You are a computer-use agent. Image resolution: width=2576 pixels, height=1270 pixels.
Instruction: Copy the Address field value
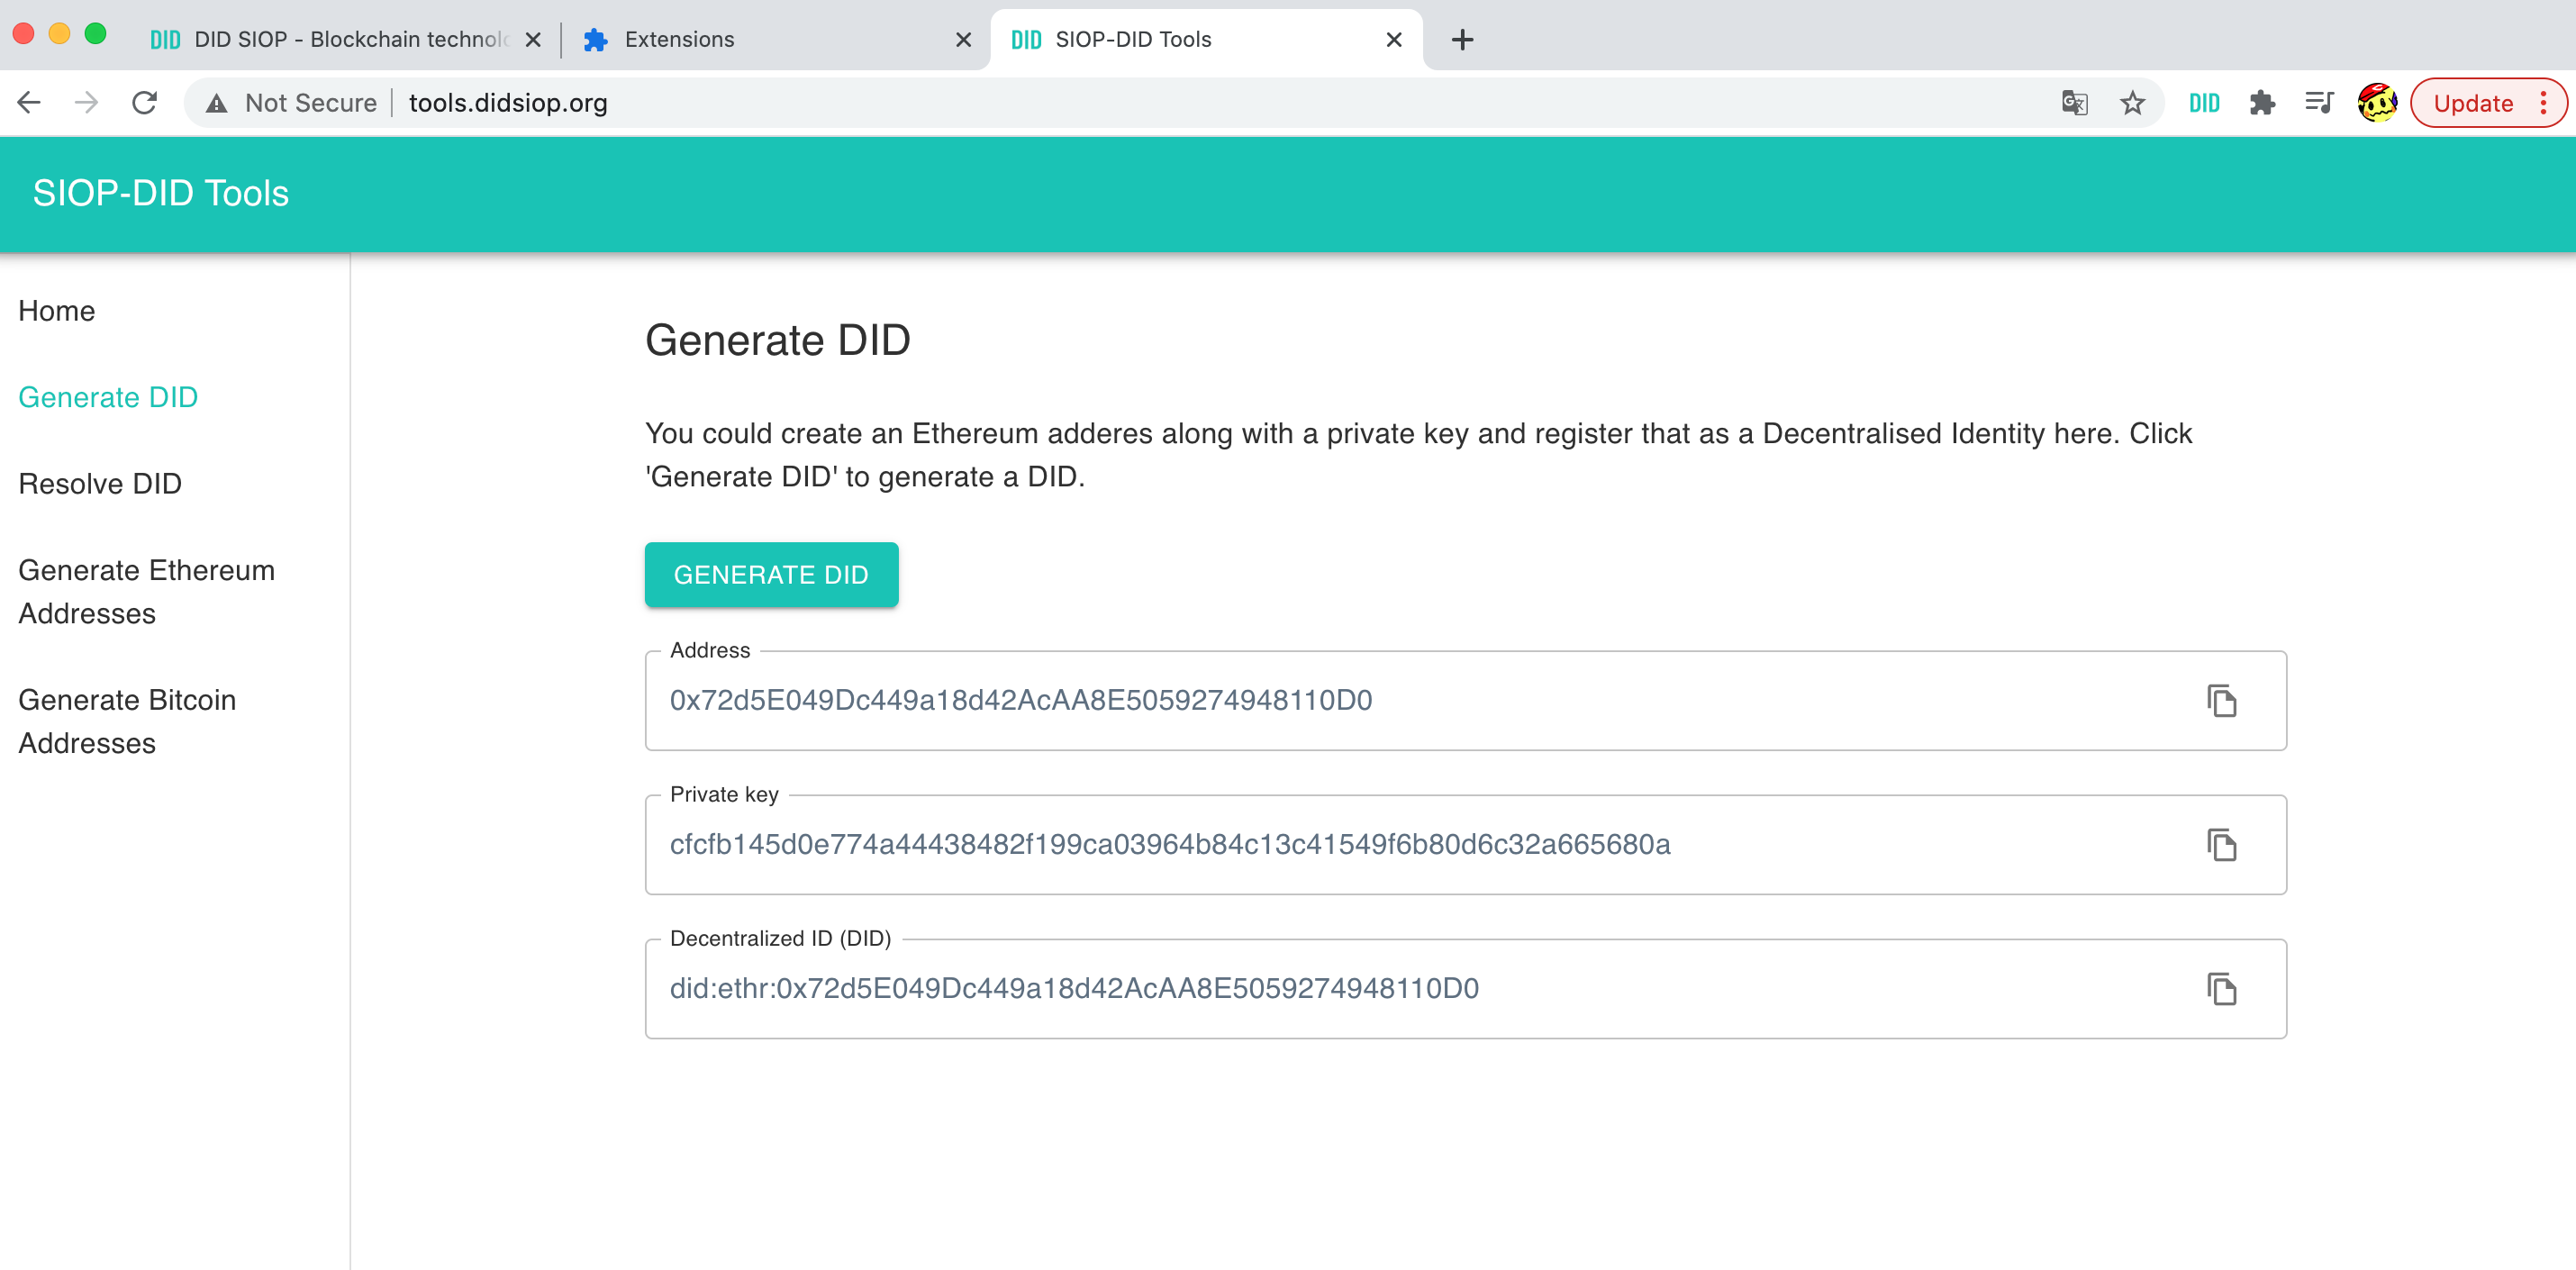pyautogui.click(x=2221, y=701)
